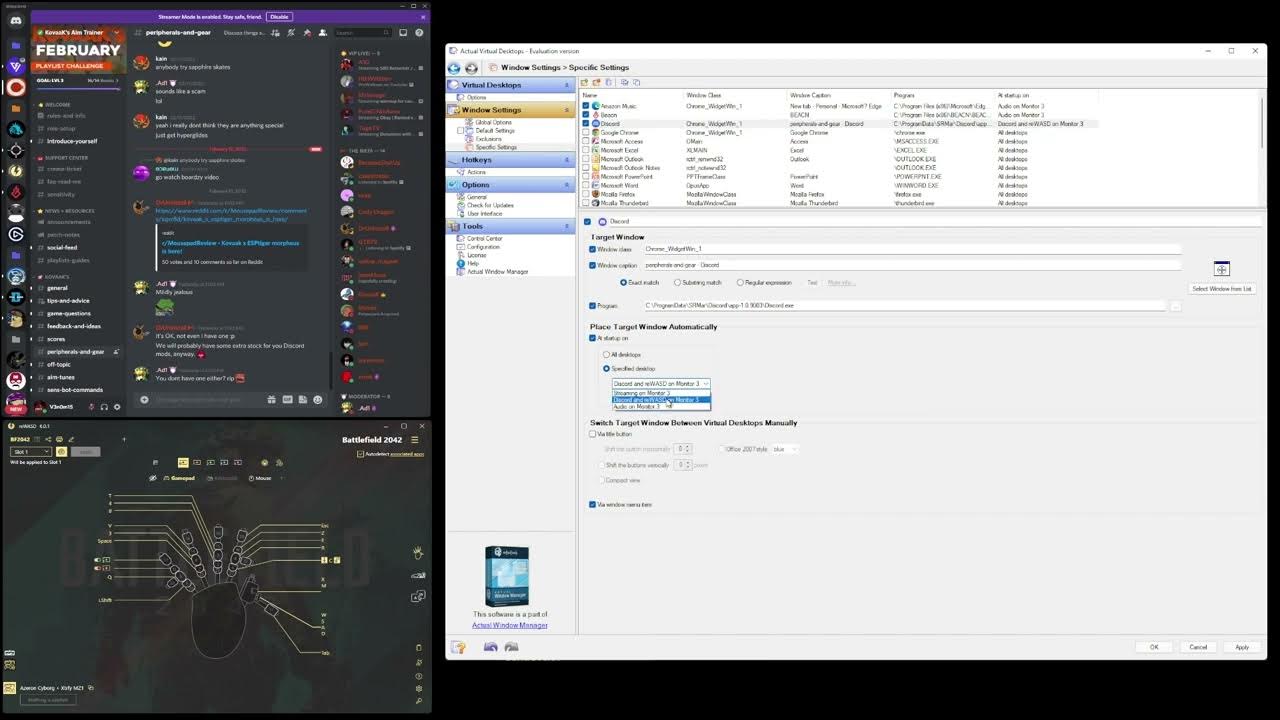
Task: Collapse Window Settings sidebar section
Action: pyautogui.click(x=568, y=110)
